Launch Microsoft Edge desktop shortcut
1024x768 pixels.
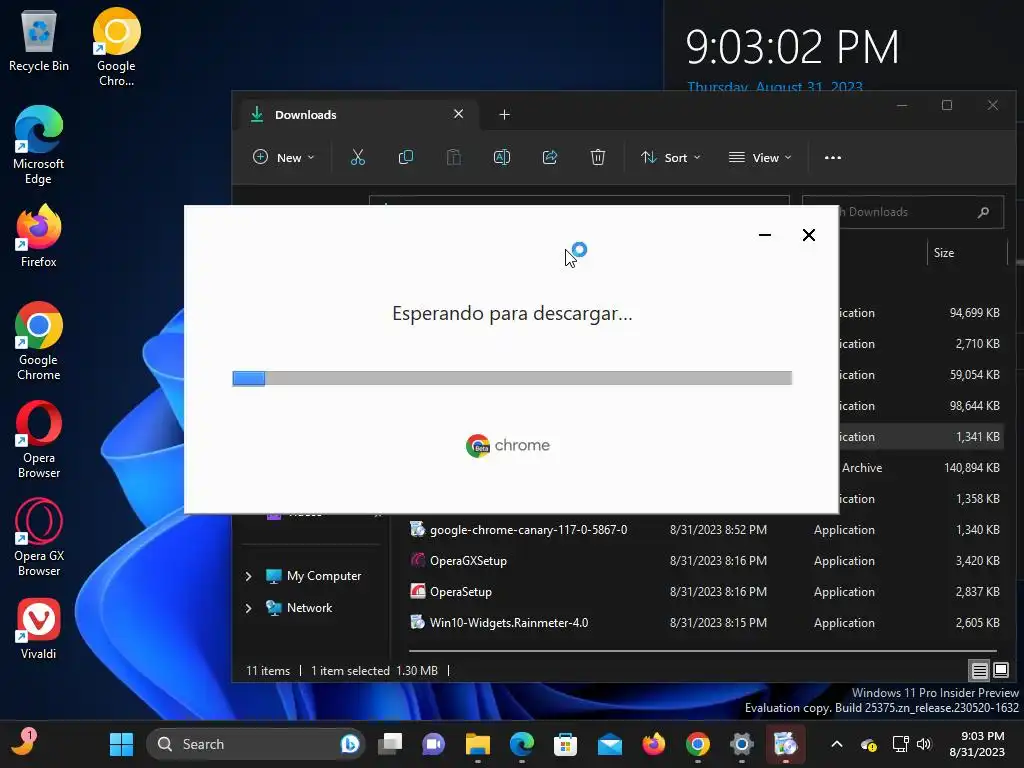coord(39,145)
